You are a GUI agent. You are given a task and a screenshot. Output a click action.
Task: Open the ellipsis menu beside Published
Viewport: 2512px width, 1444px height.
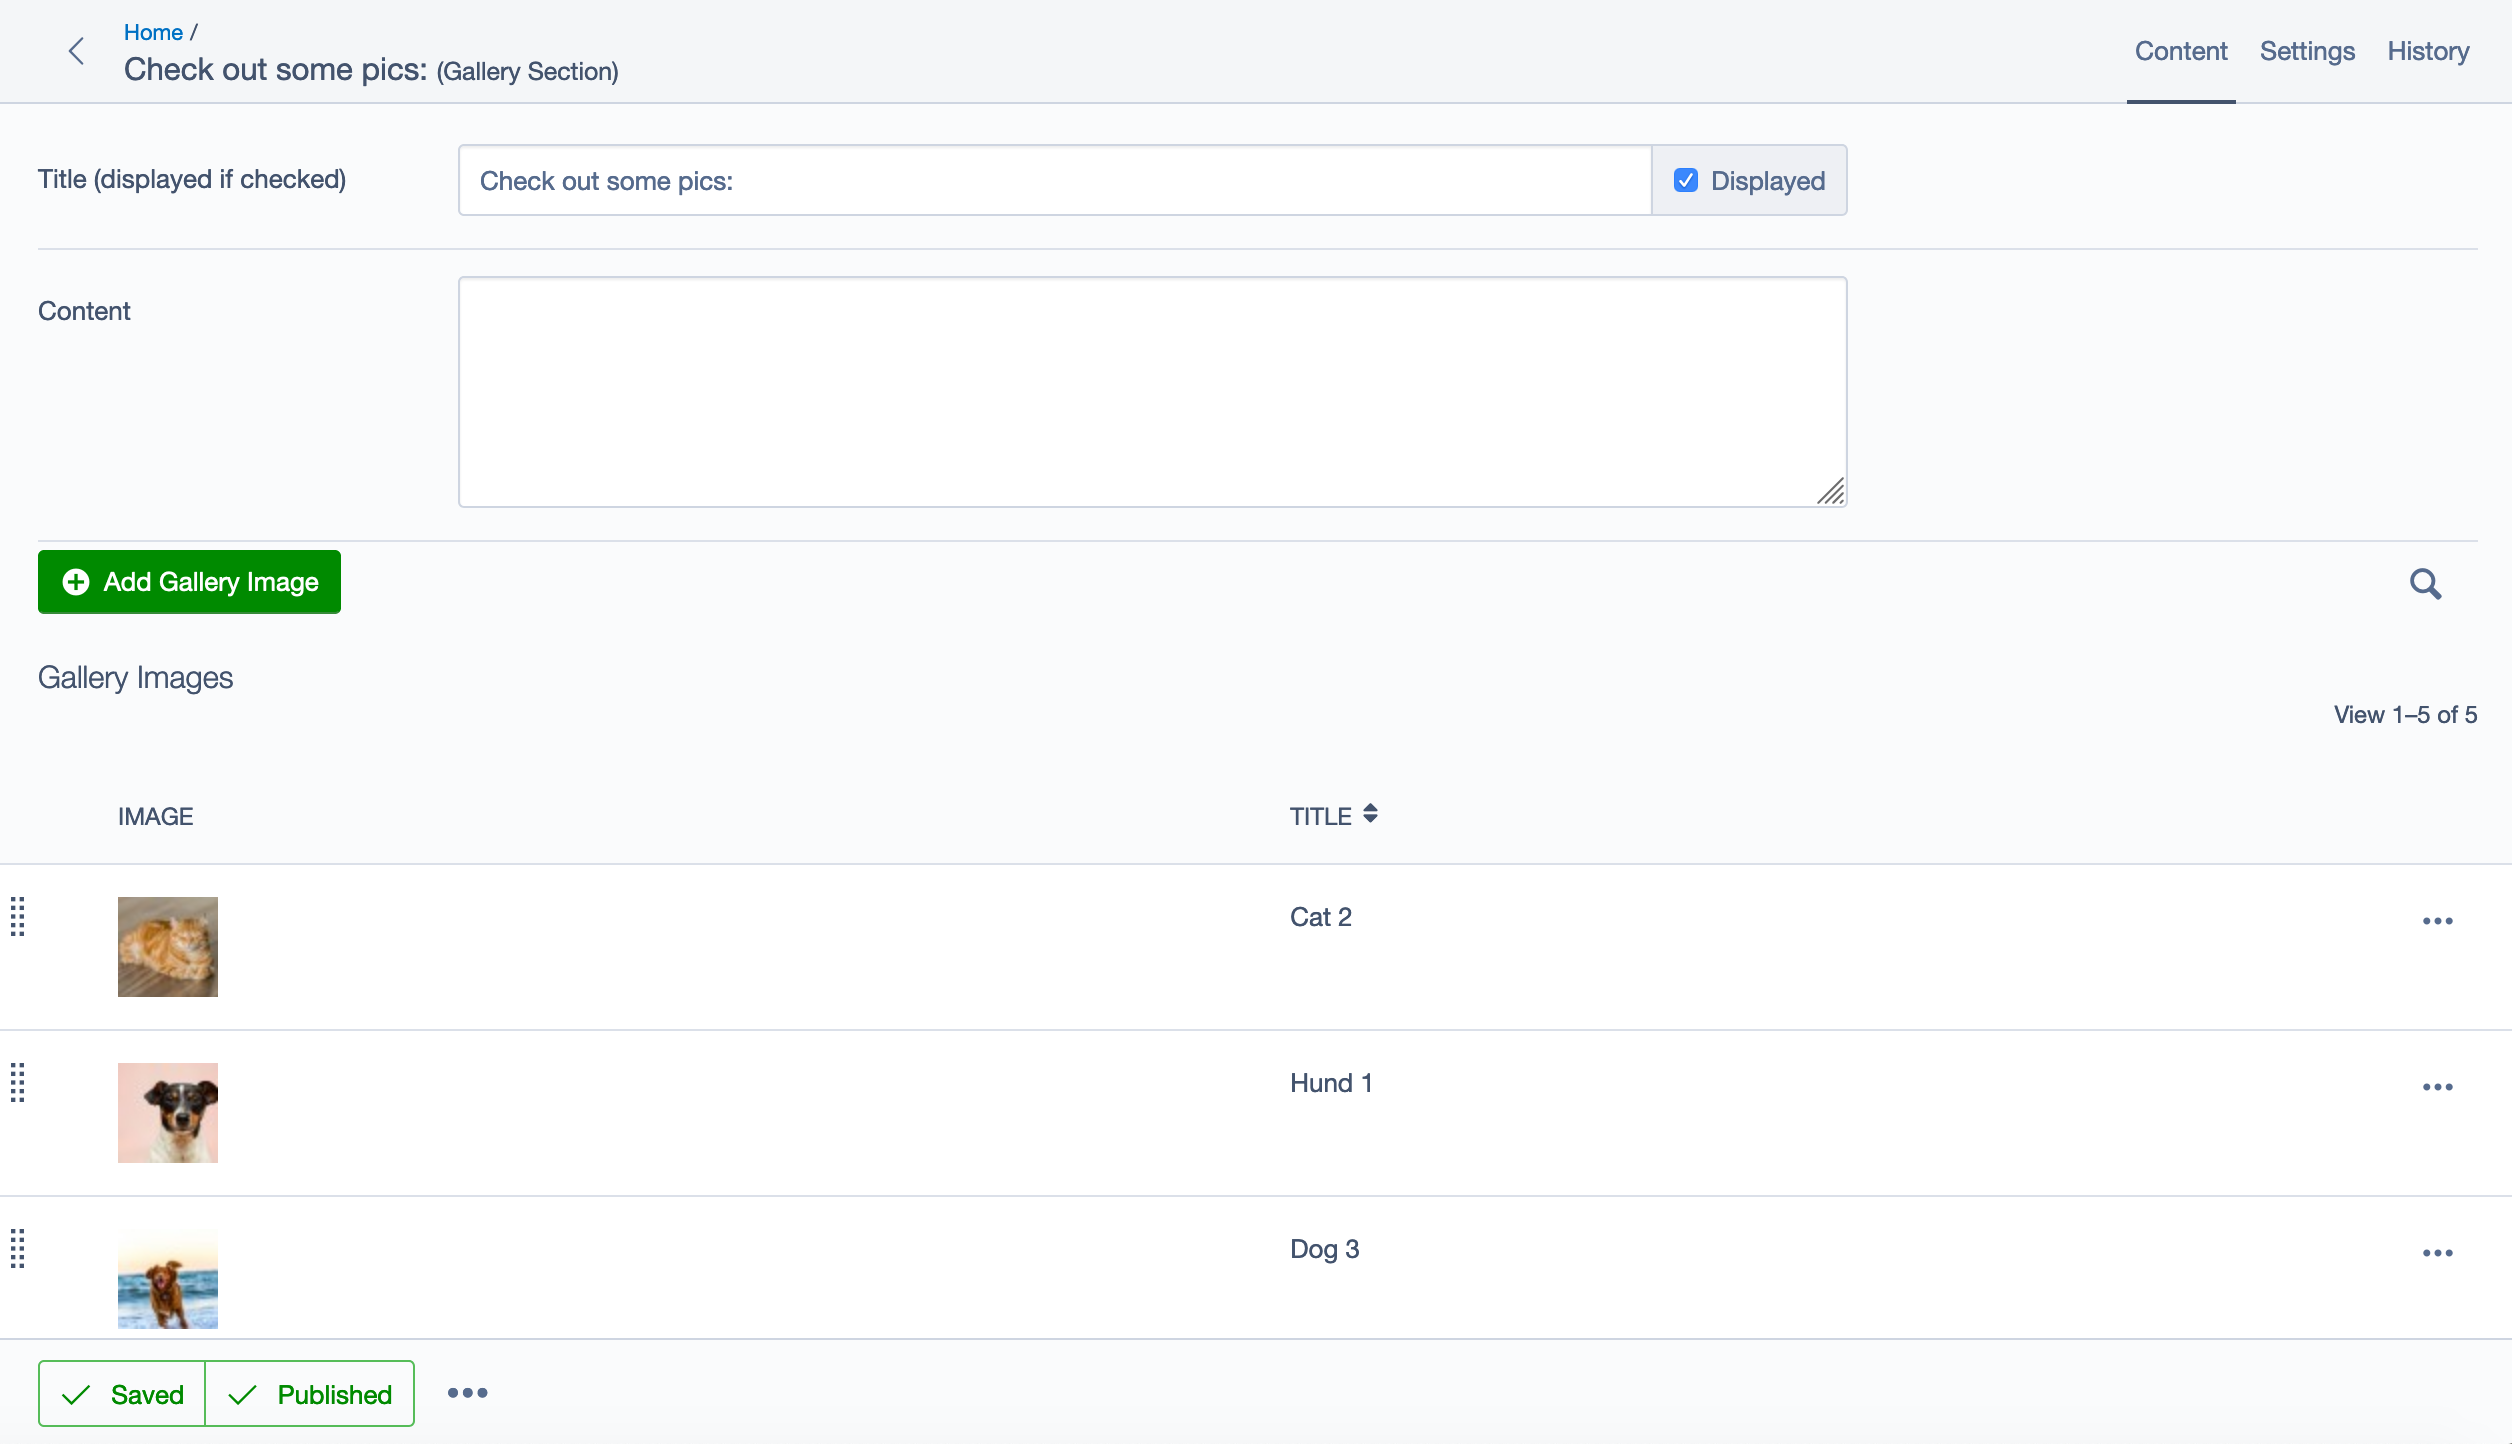pyautogui.click(x=467, y=1393)
